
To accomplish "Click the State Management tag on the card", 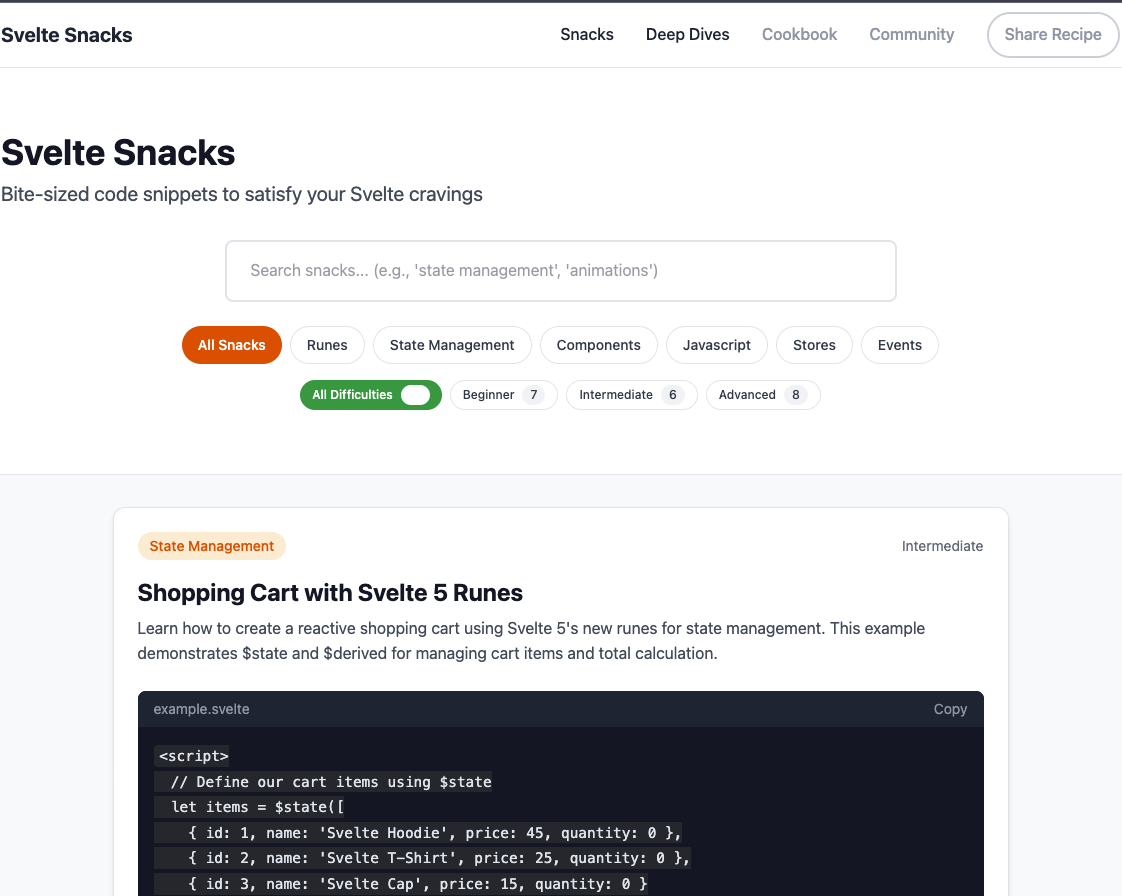I will pyautogui.click(x=211, y=546).
